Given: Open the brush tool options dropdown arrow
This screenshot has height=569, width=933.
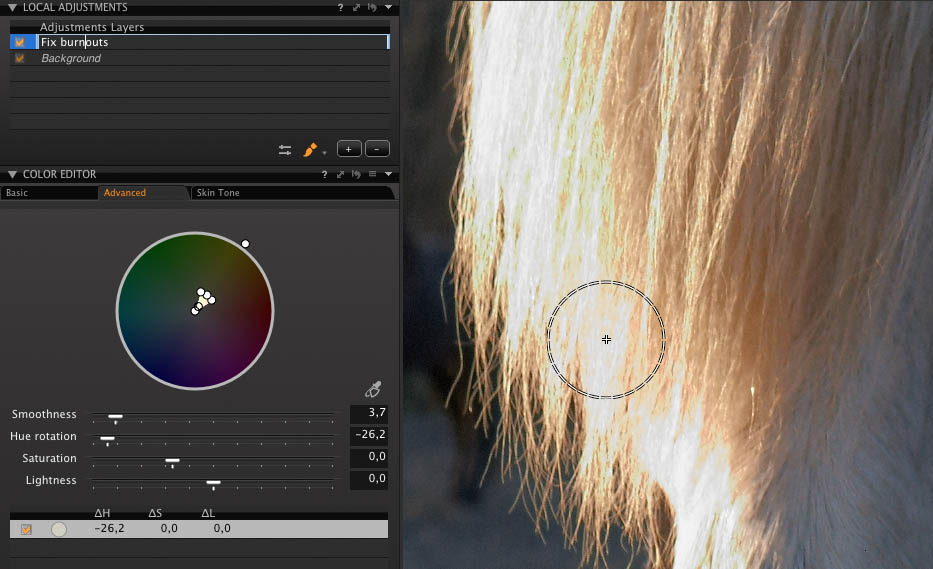Looking at the screenshot, I should [325, 153].
